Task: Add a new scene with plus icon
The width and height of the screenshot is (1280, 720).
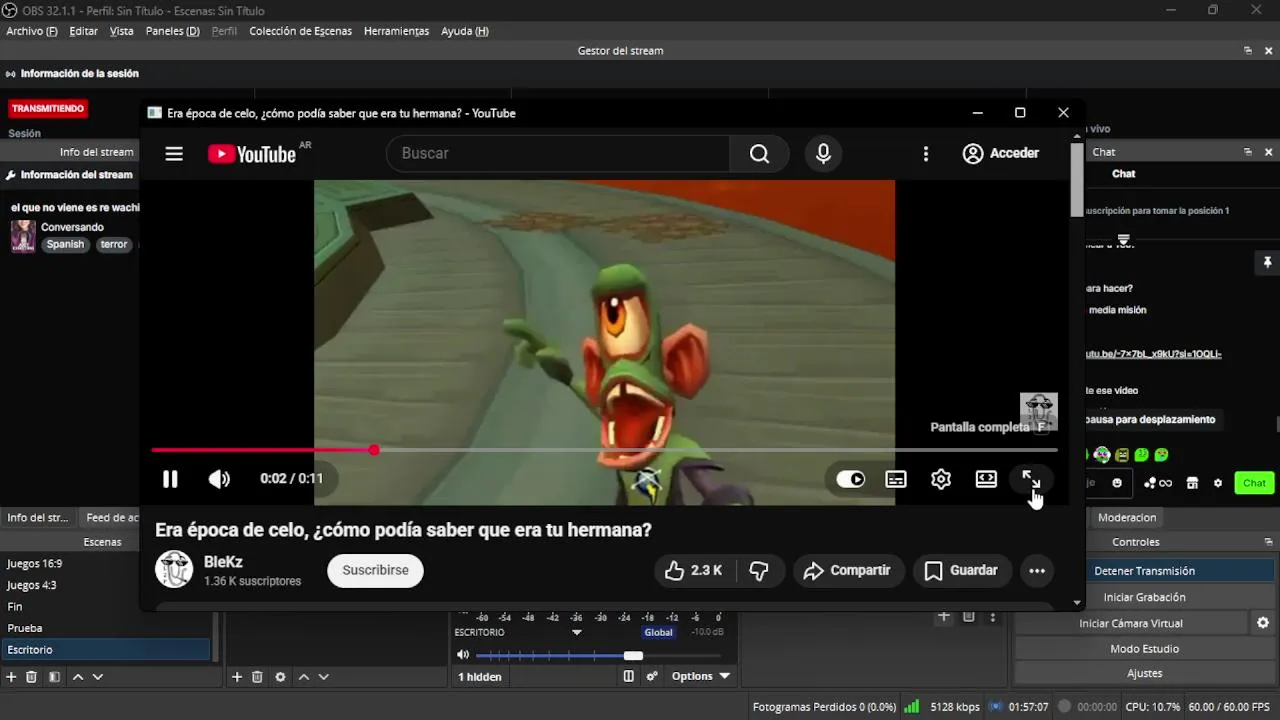Action: (x=12, y=677)
